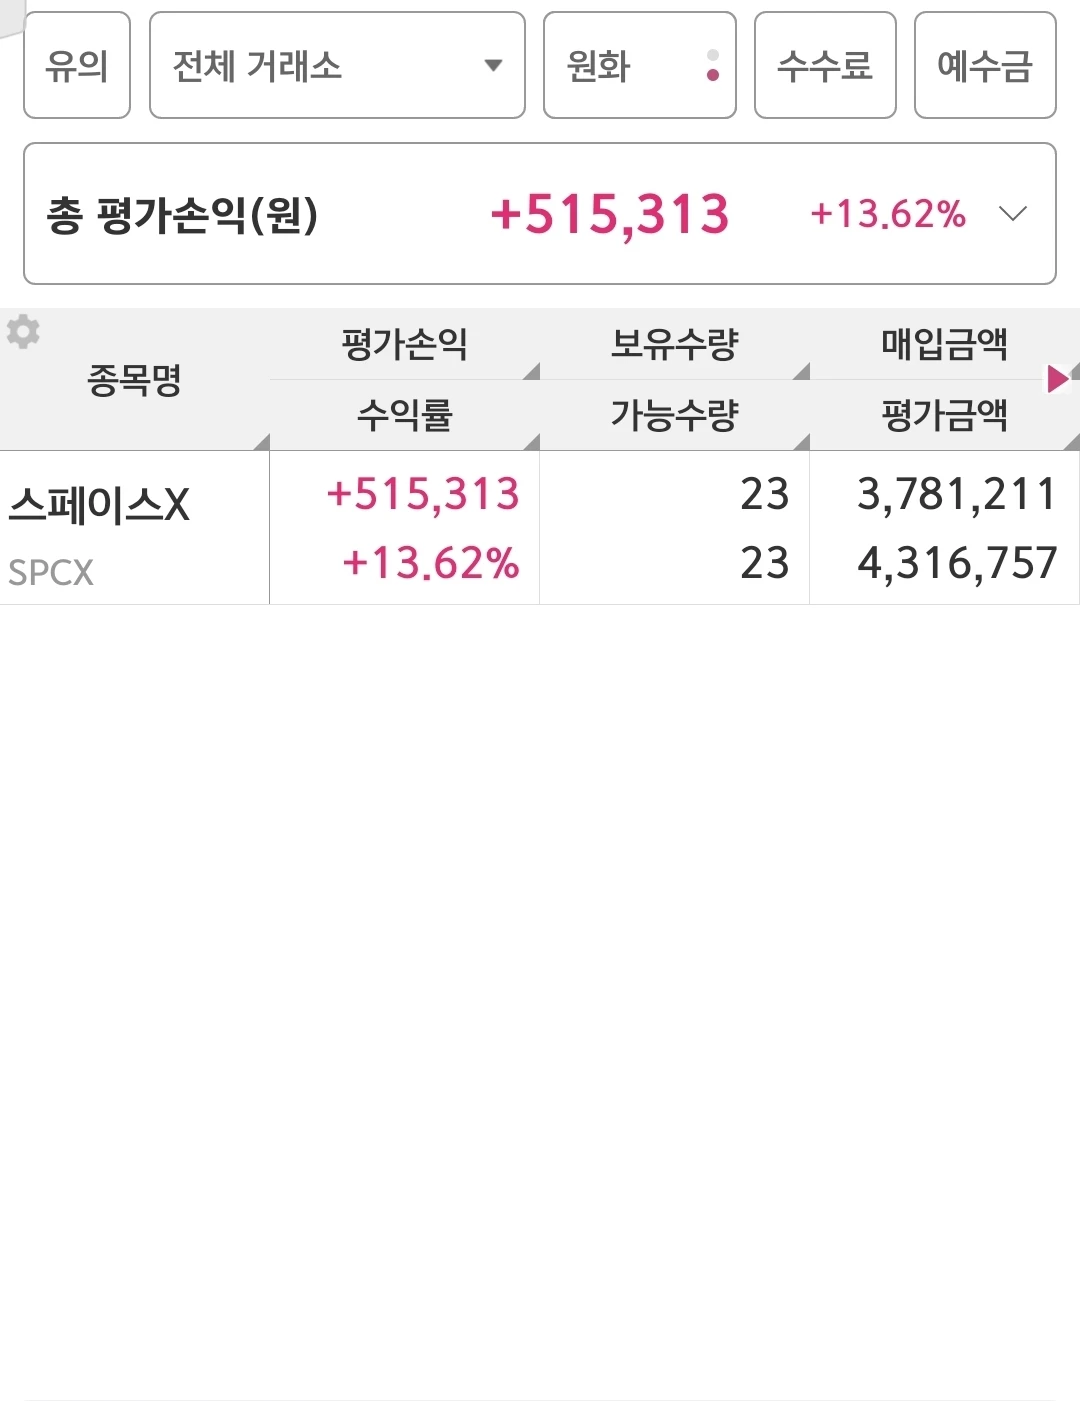Tap the 총 평가손익(원) label
This screenshot has height=1401, width=1080.
tap(182, 215)
